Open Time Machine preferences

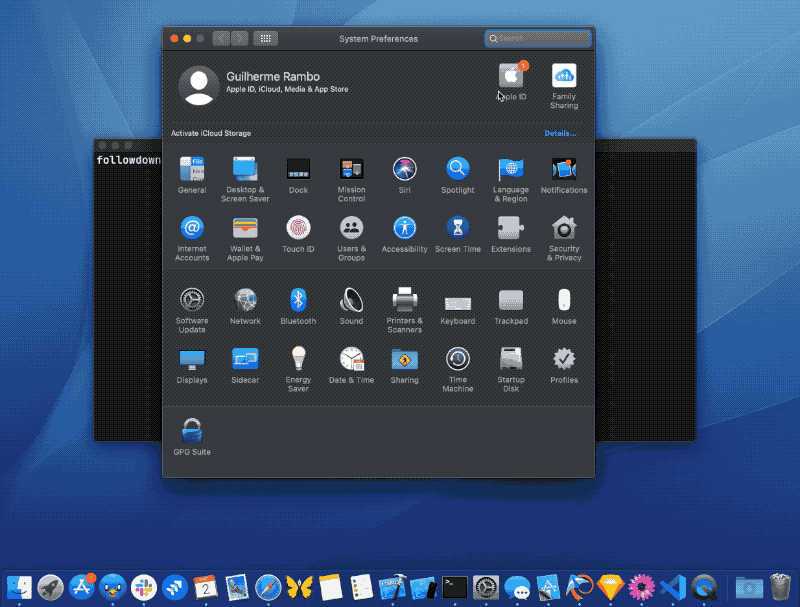point(458,359)
